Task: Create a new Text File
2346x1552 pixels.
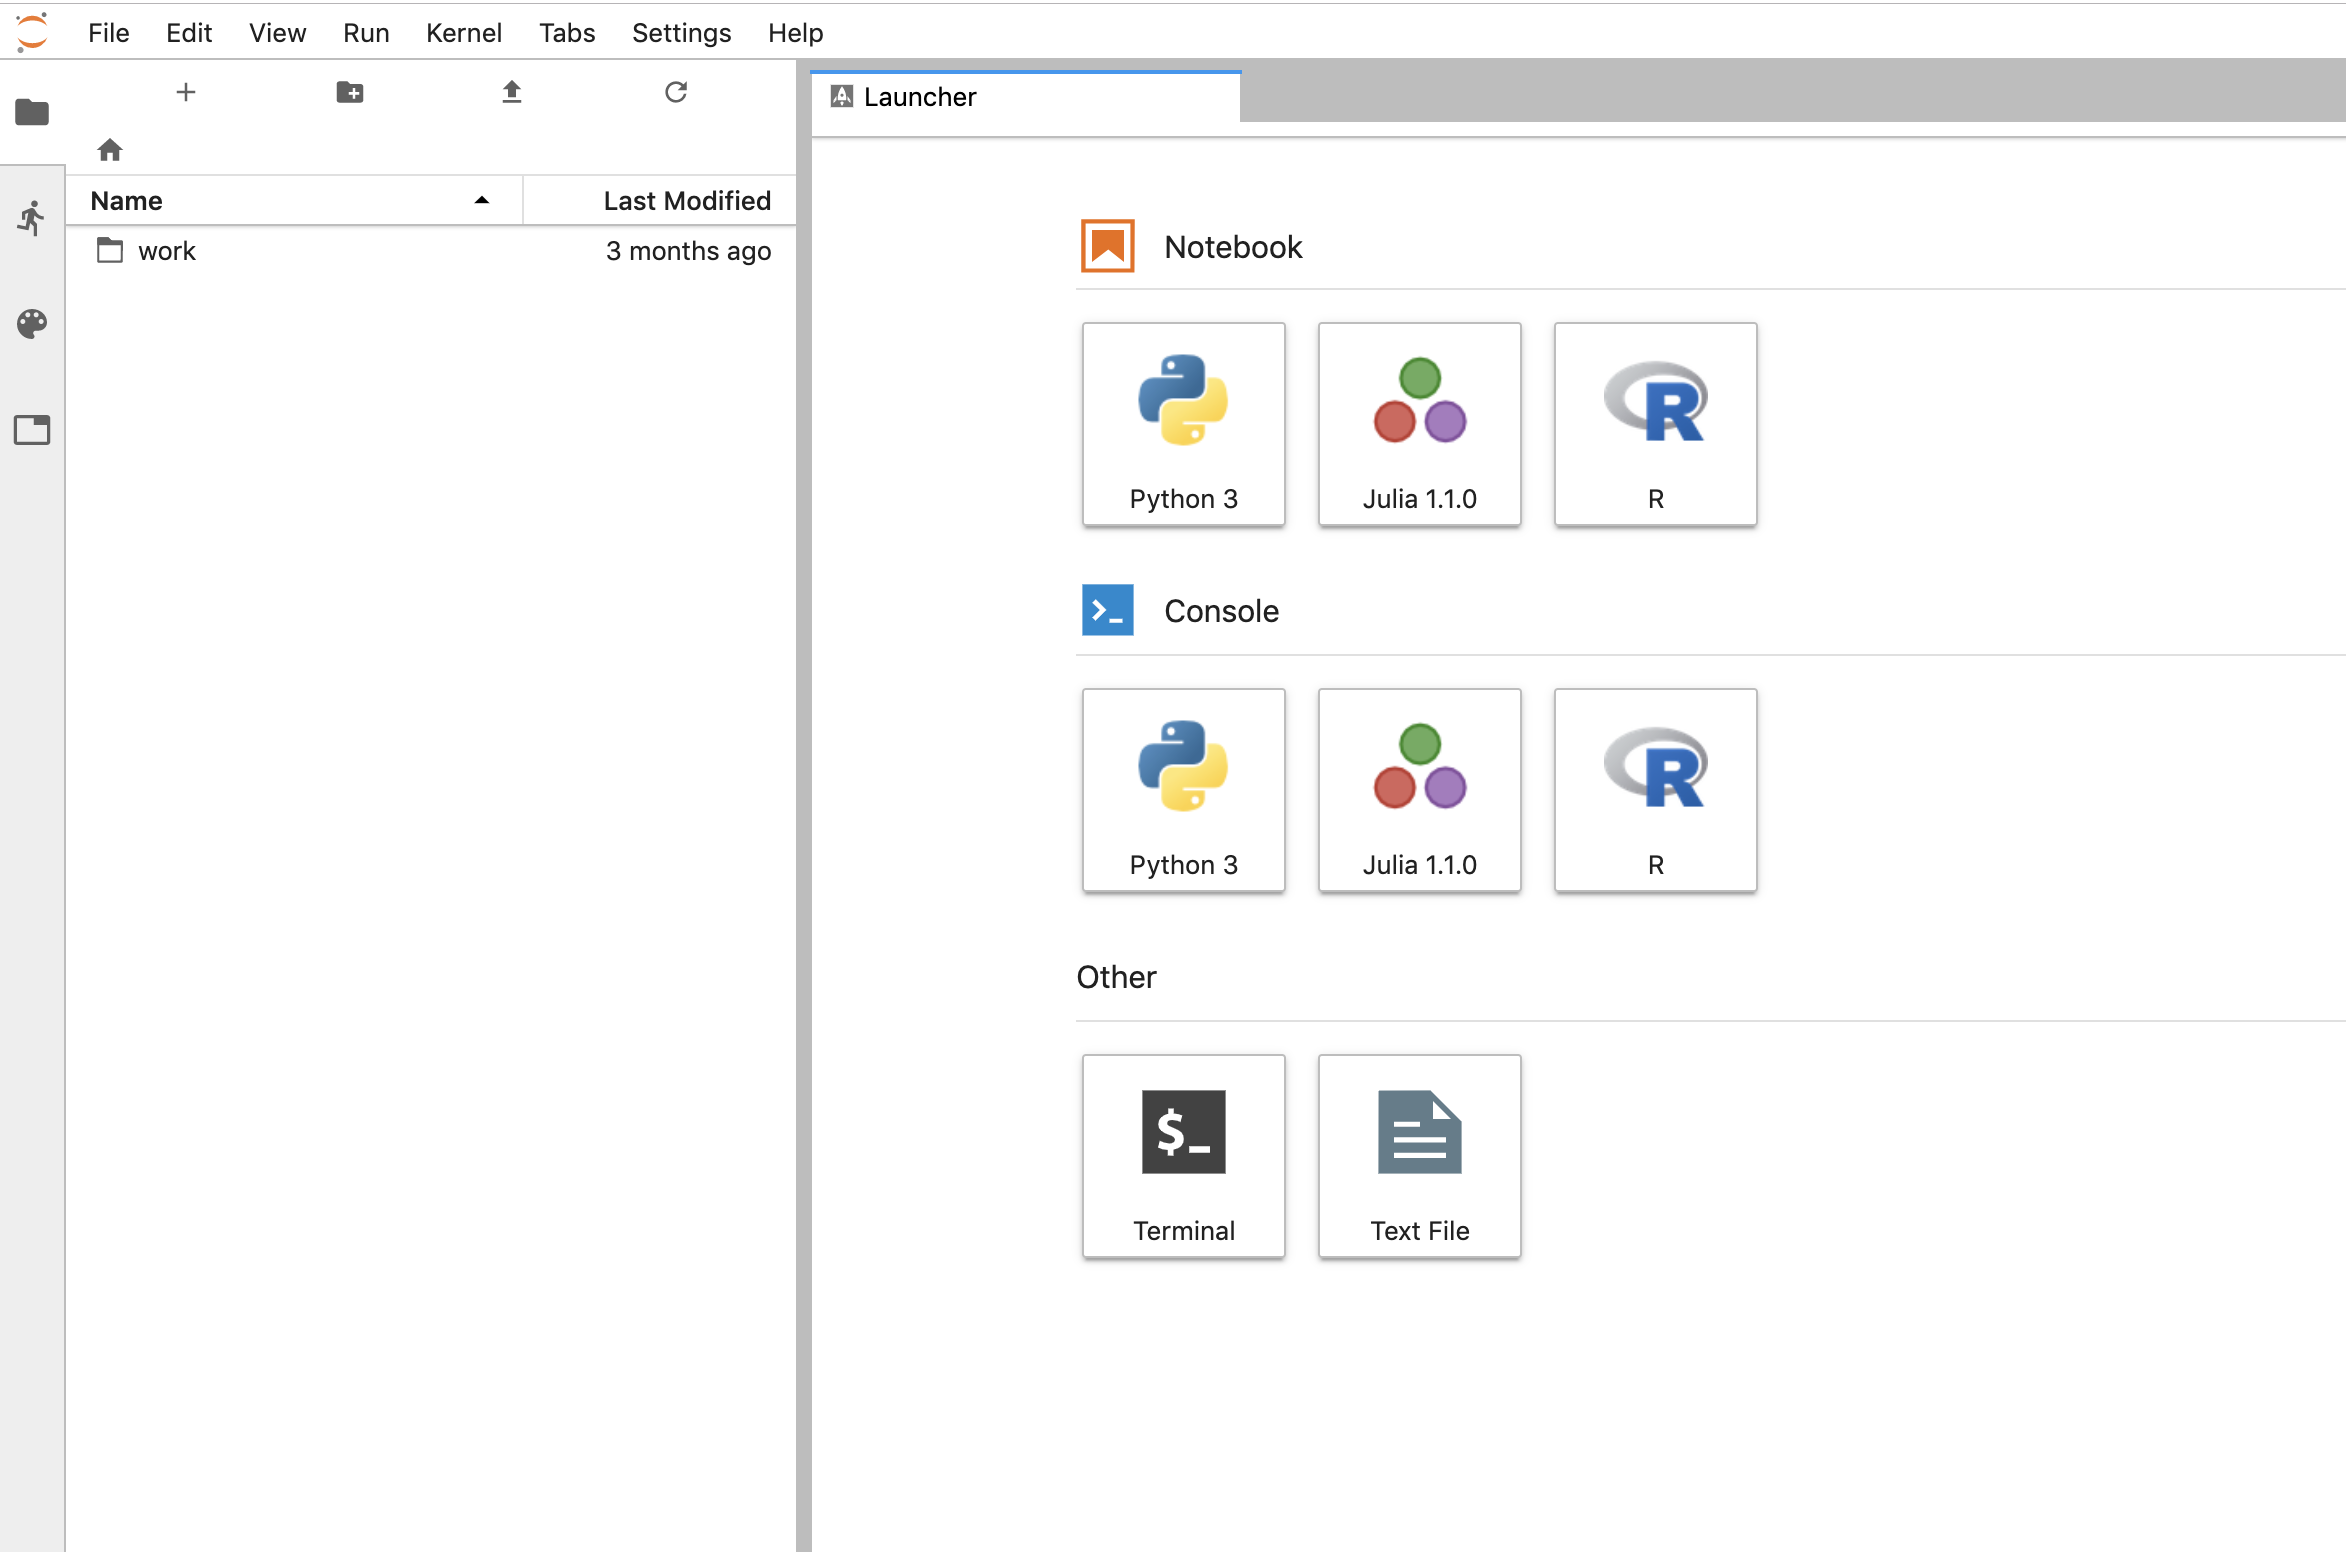Action: 1419,1156
